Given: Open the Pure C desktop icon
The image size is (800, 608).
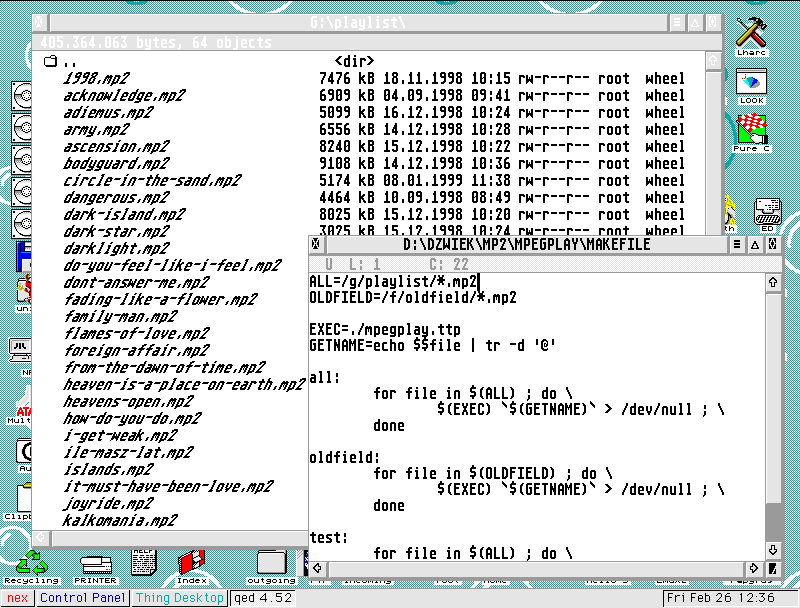Looking at the screenshot, I should pyautogui.click(x=751, y=132).
